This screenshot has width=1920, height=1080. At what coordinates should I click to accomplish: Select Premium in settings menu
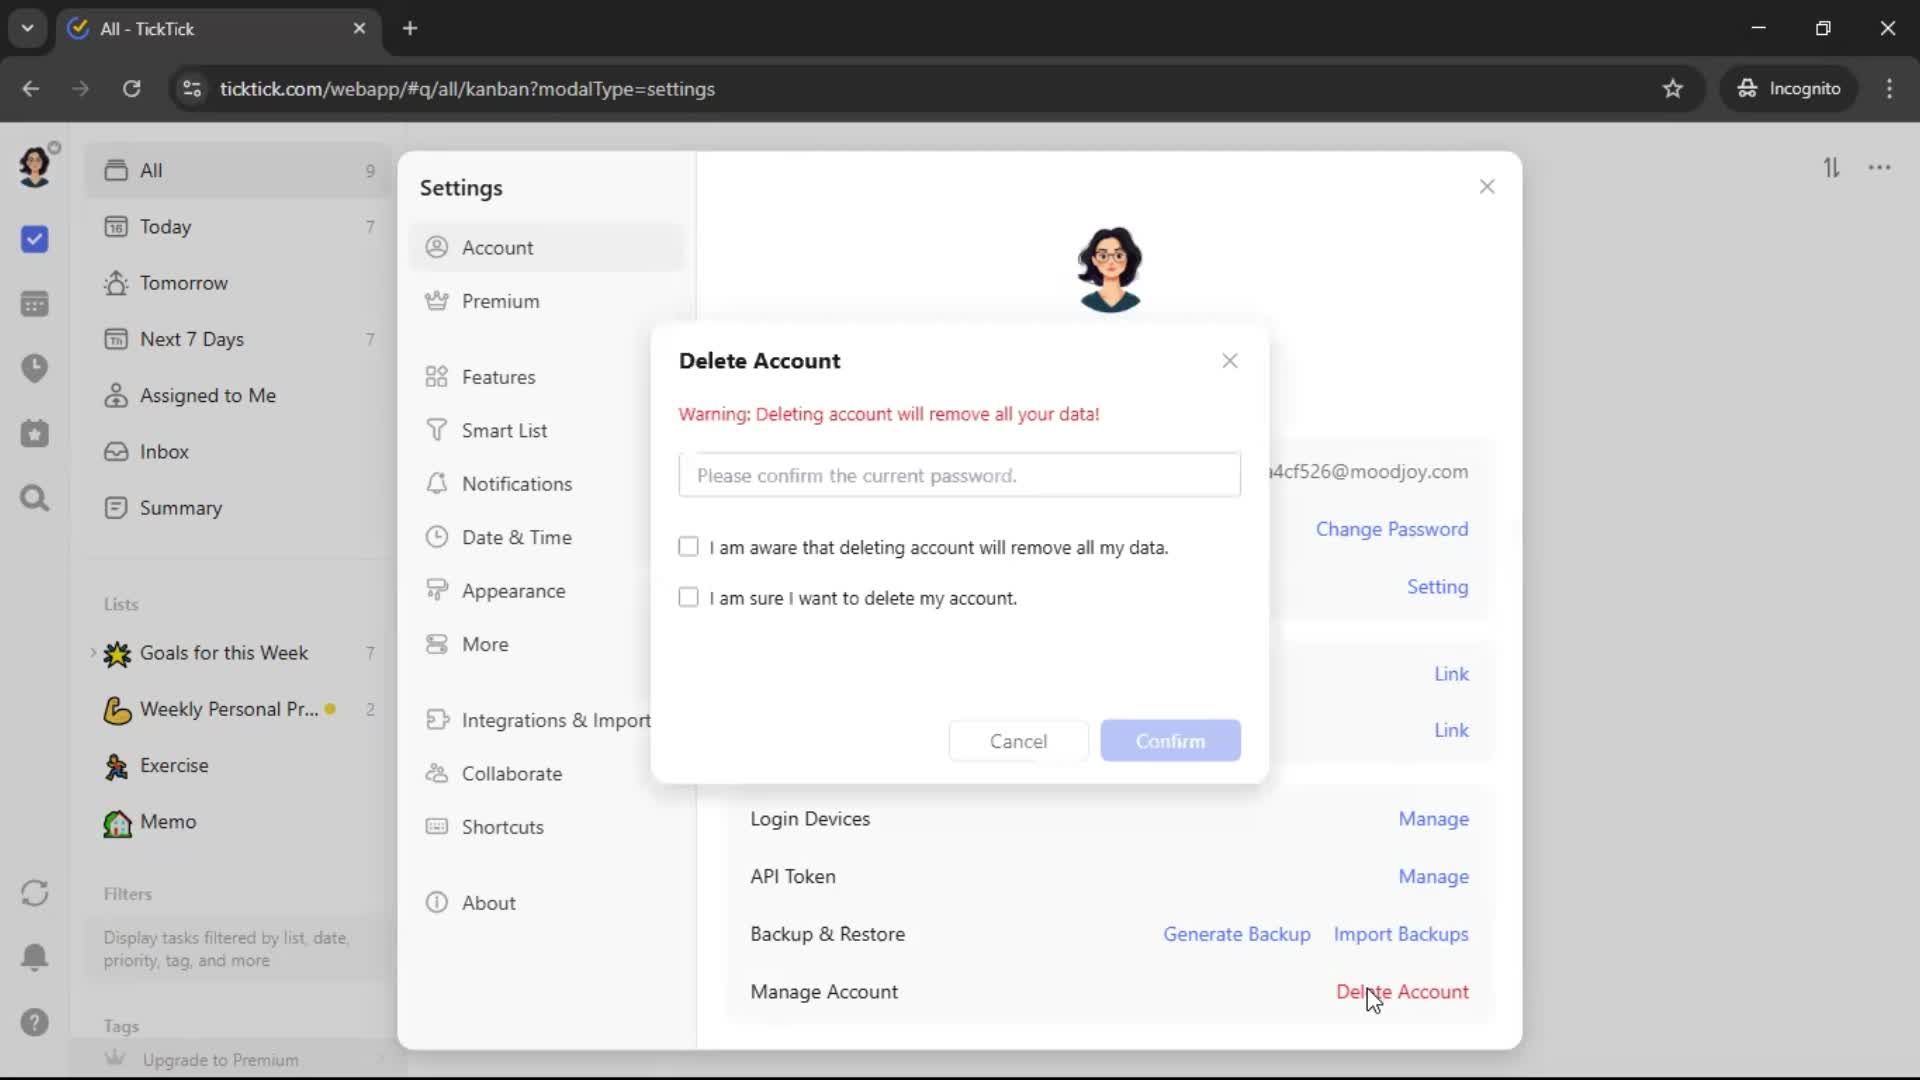[500, 301]
